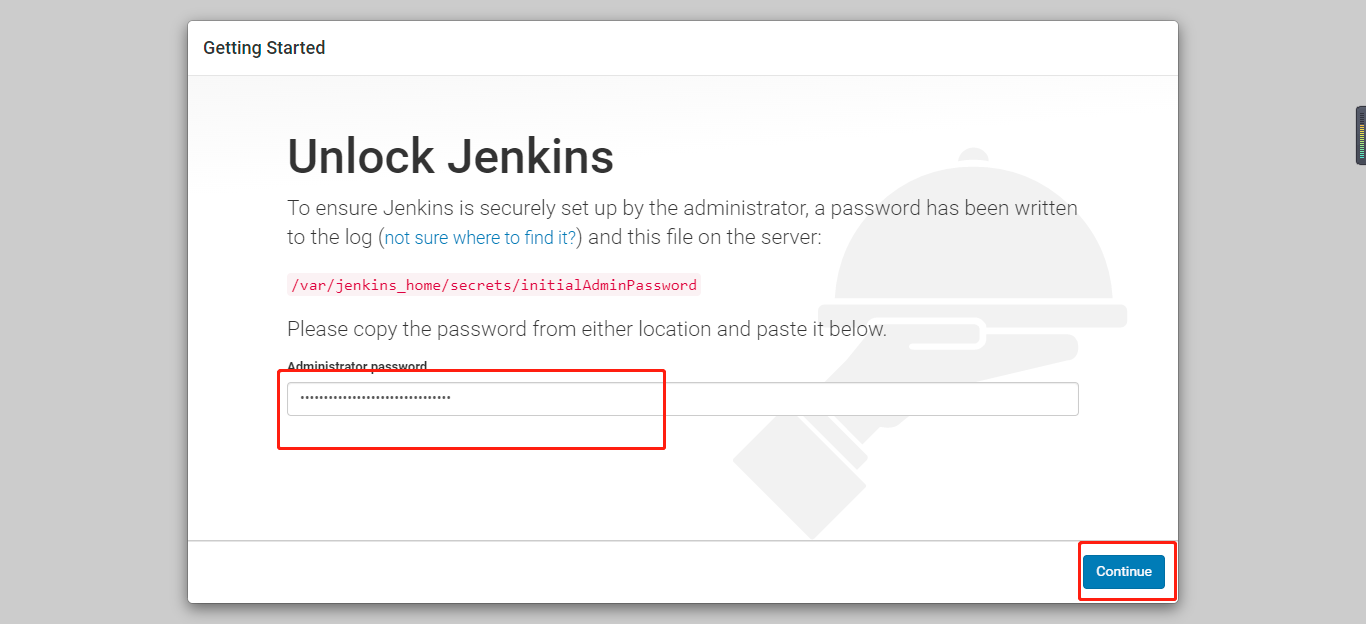This screenshot has height=624, width=1366.
Task: Click the Administrator password label
Action: 356,366
